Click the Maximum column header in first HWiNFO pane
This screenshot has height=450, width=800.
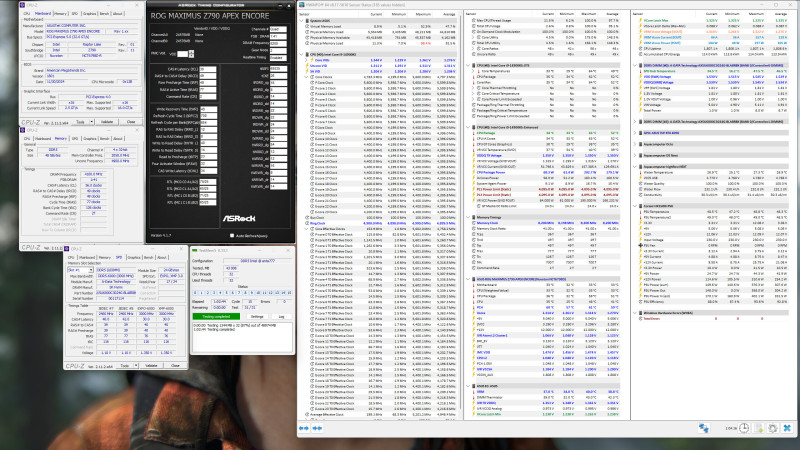423,14
